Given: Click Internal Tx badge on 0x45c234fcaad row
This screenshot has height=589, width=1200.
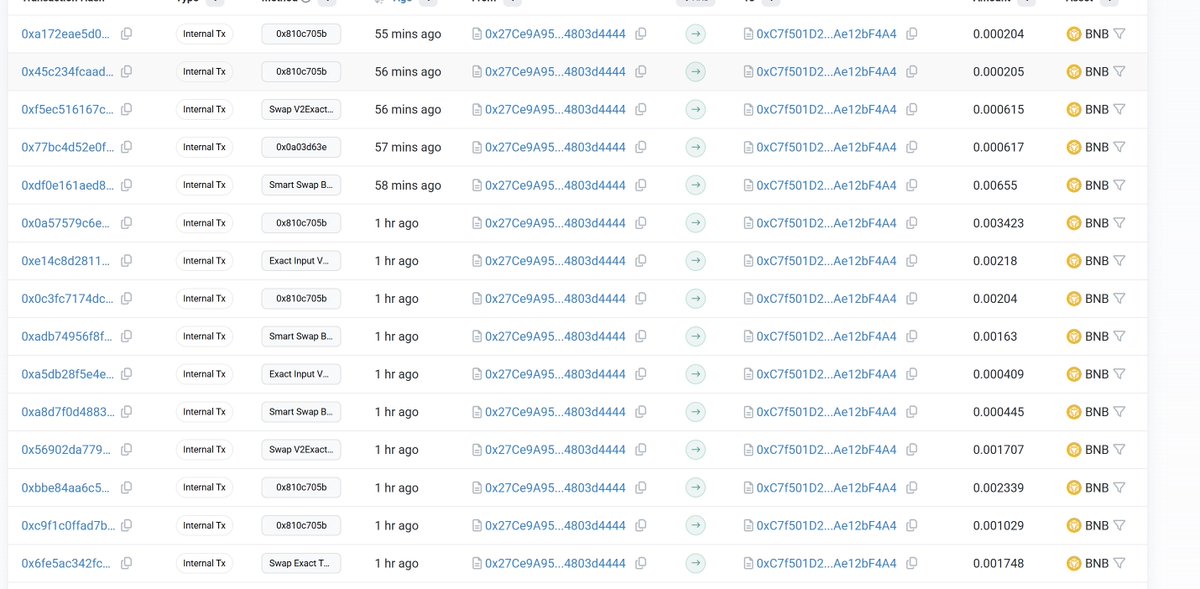Looking at the screenshot, I should [204, 72].
